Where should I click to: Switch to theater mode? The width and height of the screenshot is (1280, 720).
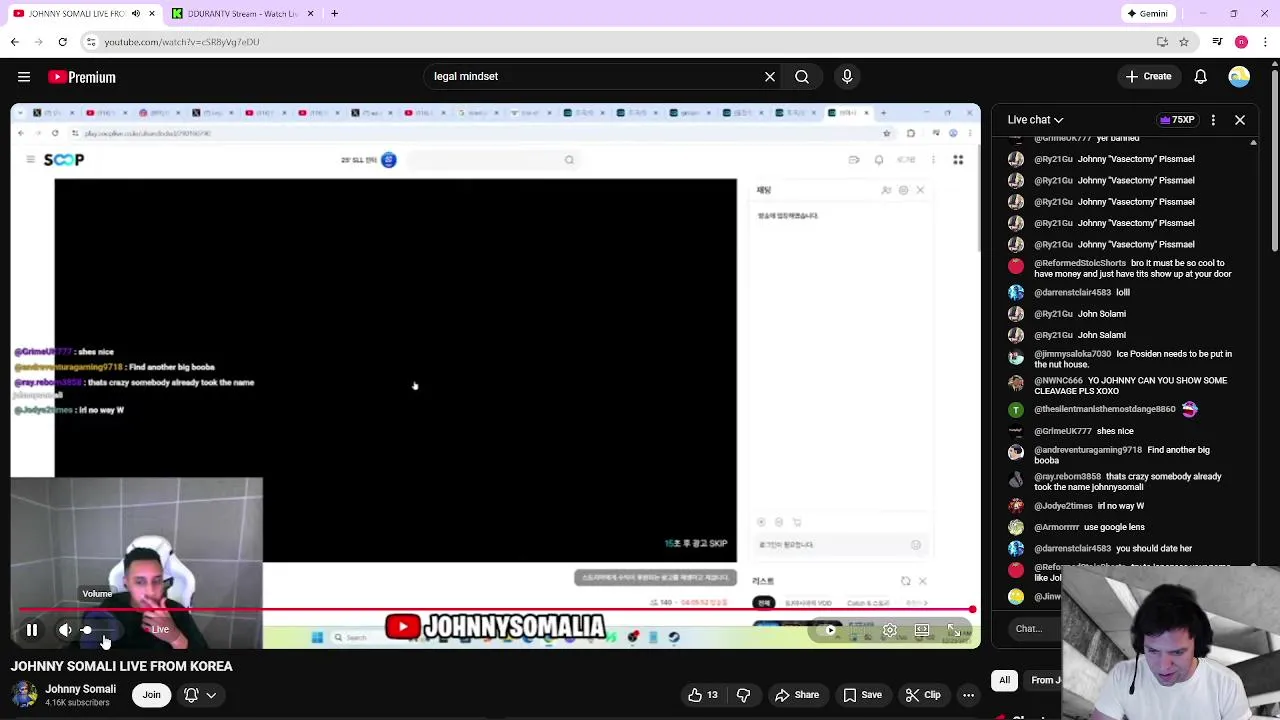pos(922,630)
